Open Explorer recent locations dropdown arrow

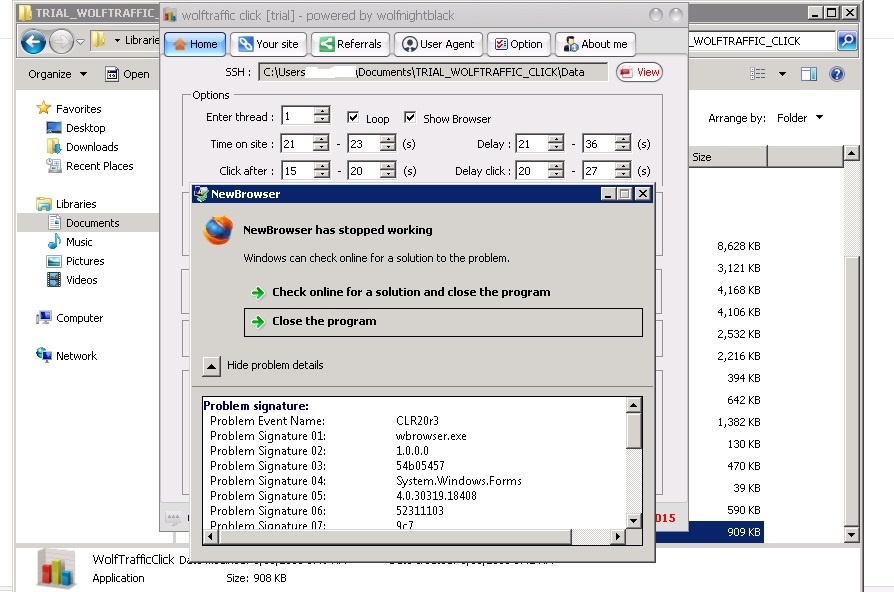[80, 41]
